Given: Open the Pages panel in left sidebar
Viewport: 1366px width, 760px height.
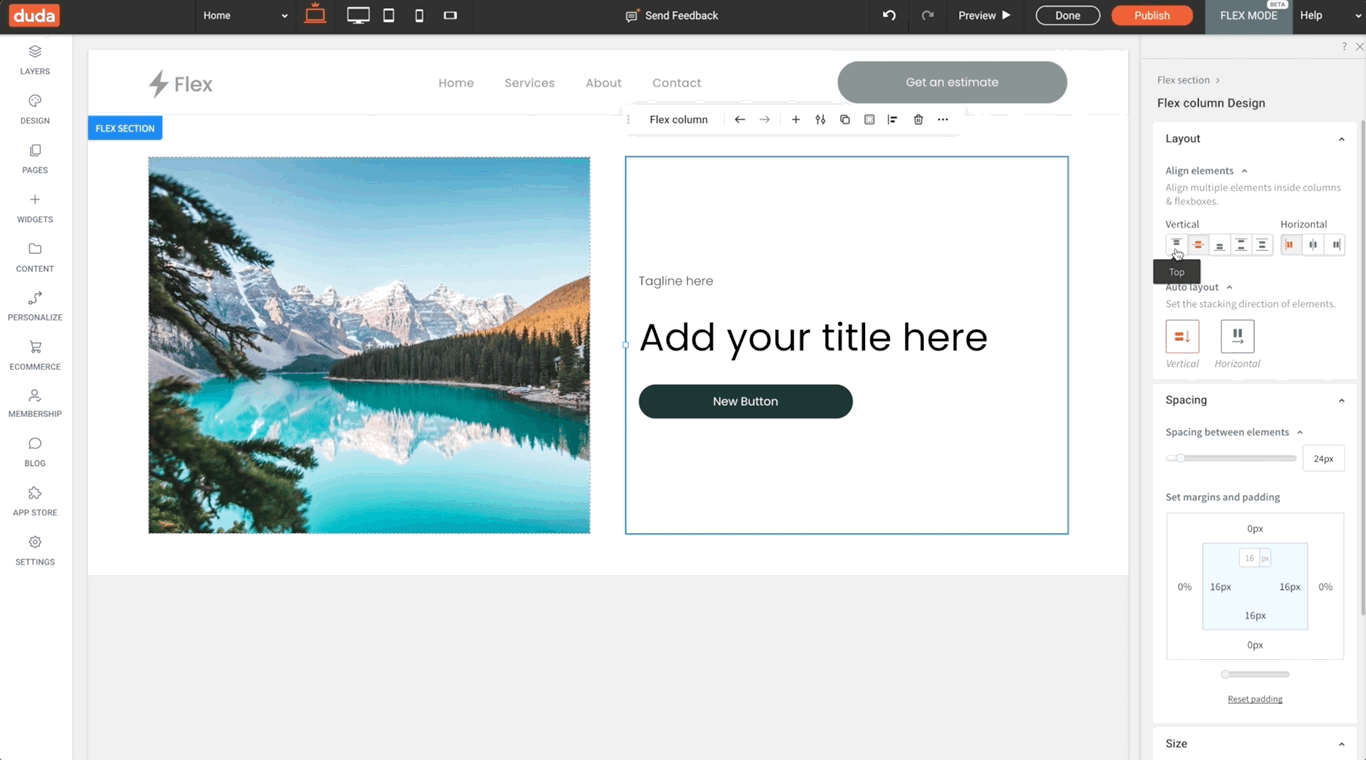Looking at the screenshot, I should [35, 159].
